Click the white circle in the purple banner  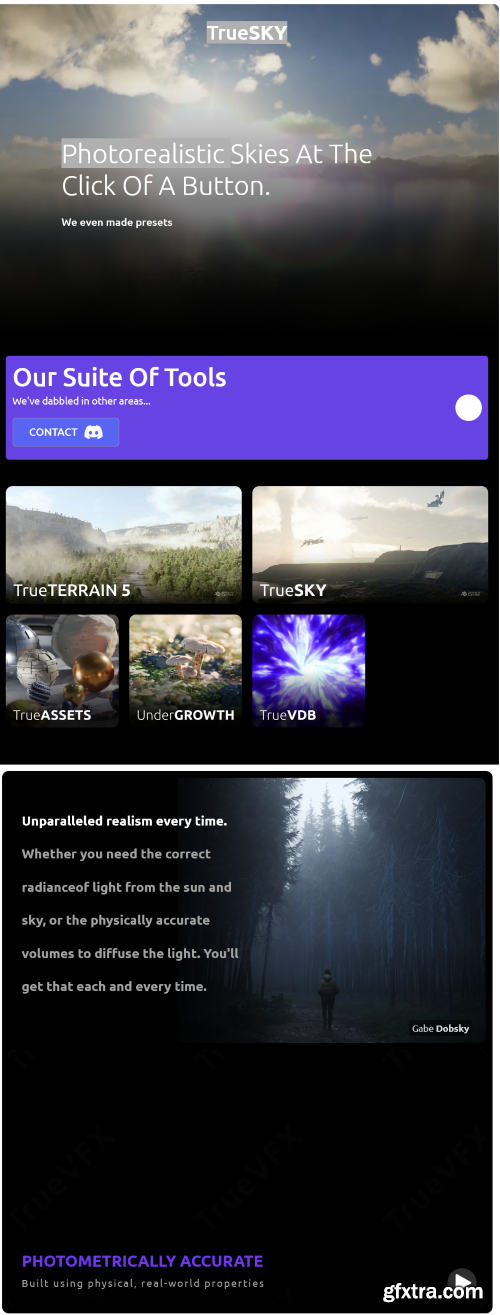point(468,408)
